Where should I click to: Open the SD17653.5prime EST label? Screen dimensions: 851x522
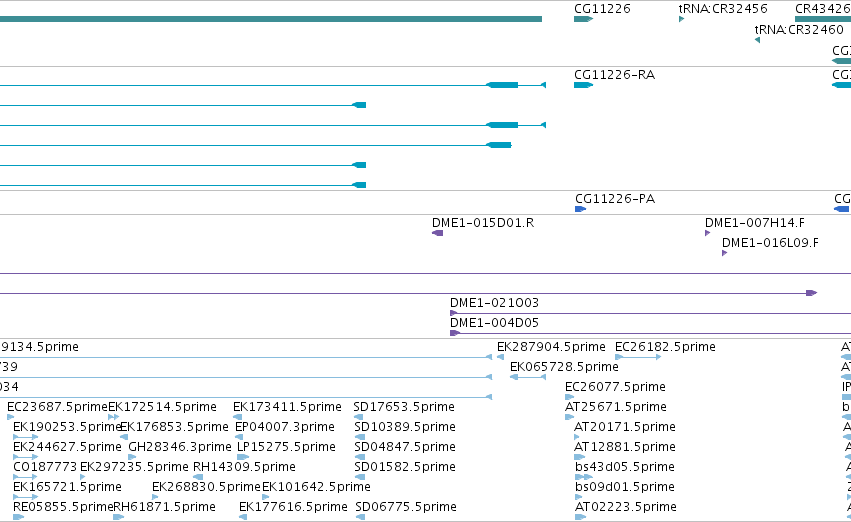click(404, 407)
